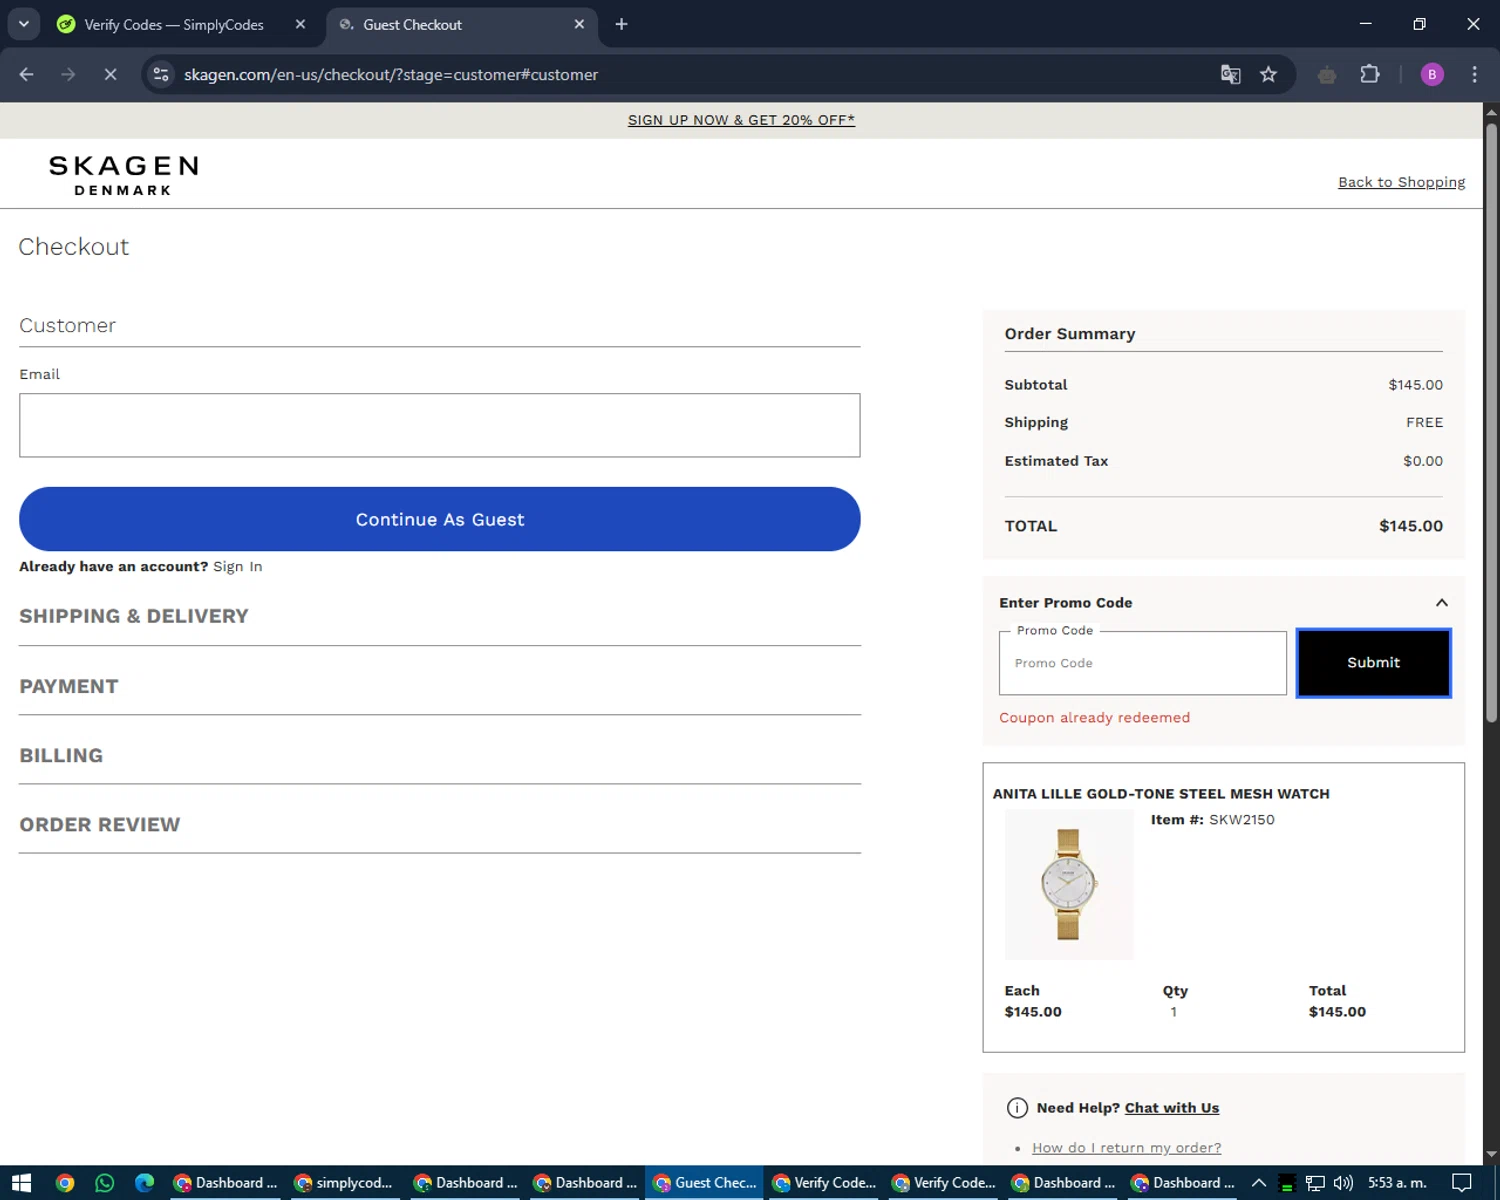The image size is (1500, 1200).
Task: Click the scrollbar down arrow
Action: (1491, 1154)
